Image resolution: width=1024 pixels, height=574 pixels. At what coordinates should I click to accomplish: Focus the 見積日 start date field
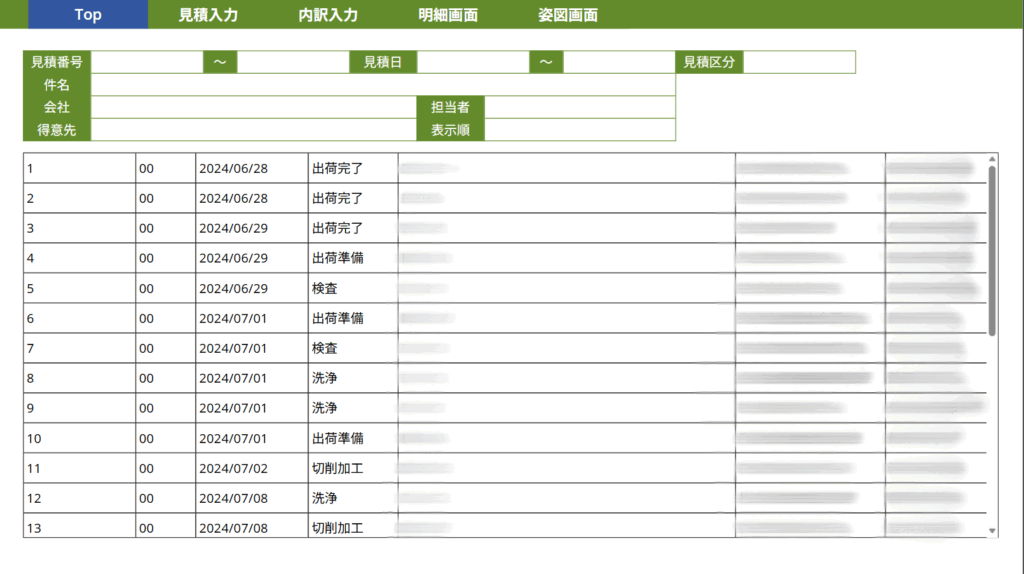pos(473,62)
